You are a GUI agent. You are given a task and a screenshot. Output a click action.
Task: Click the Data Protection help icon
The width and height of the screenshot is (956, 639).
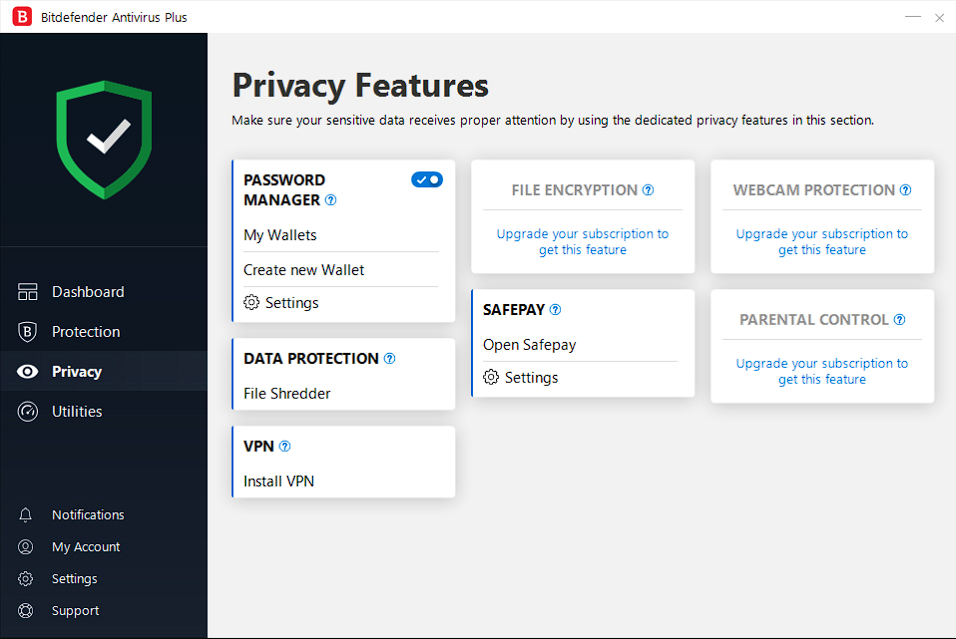pyautogui.click(x=390, y=358)
